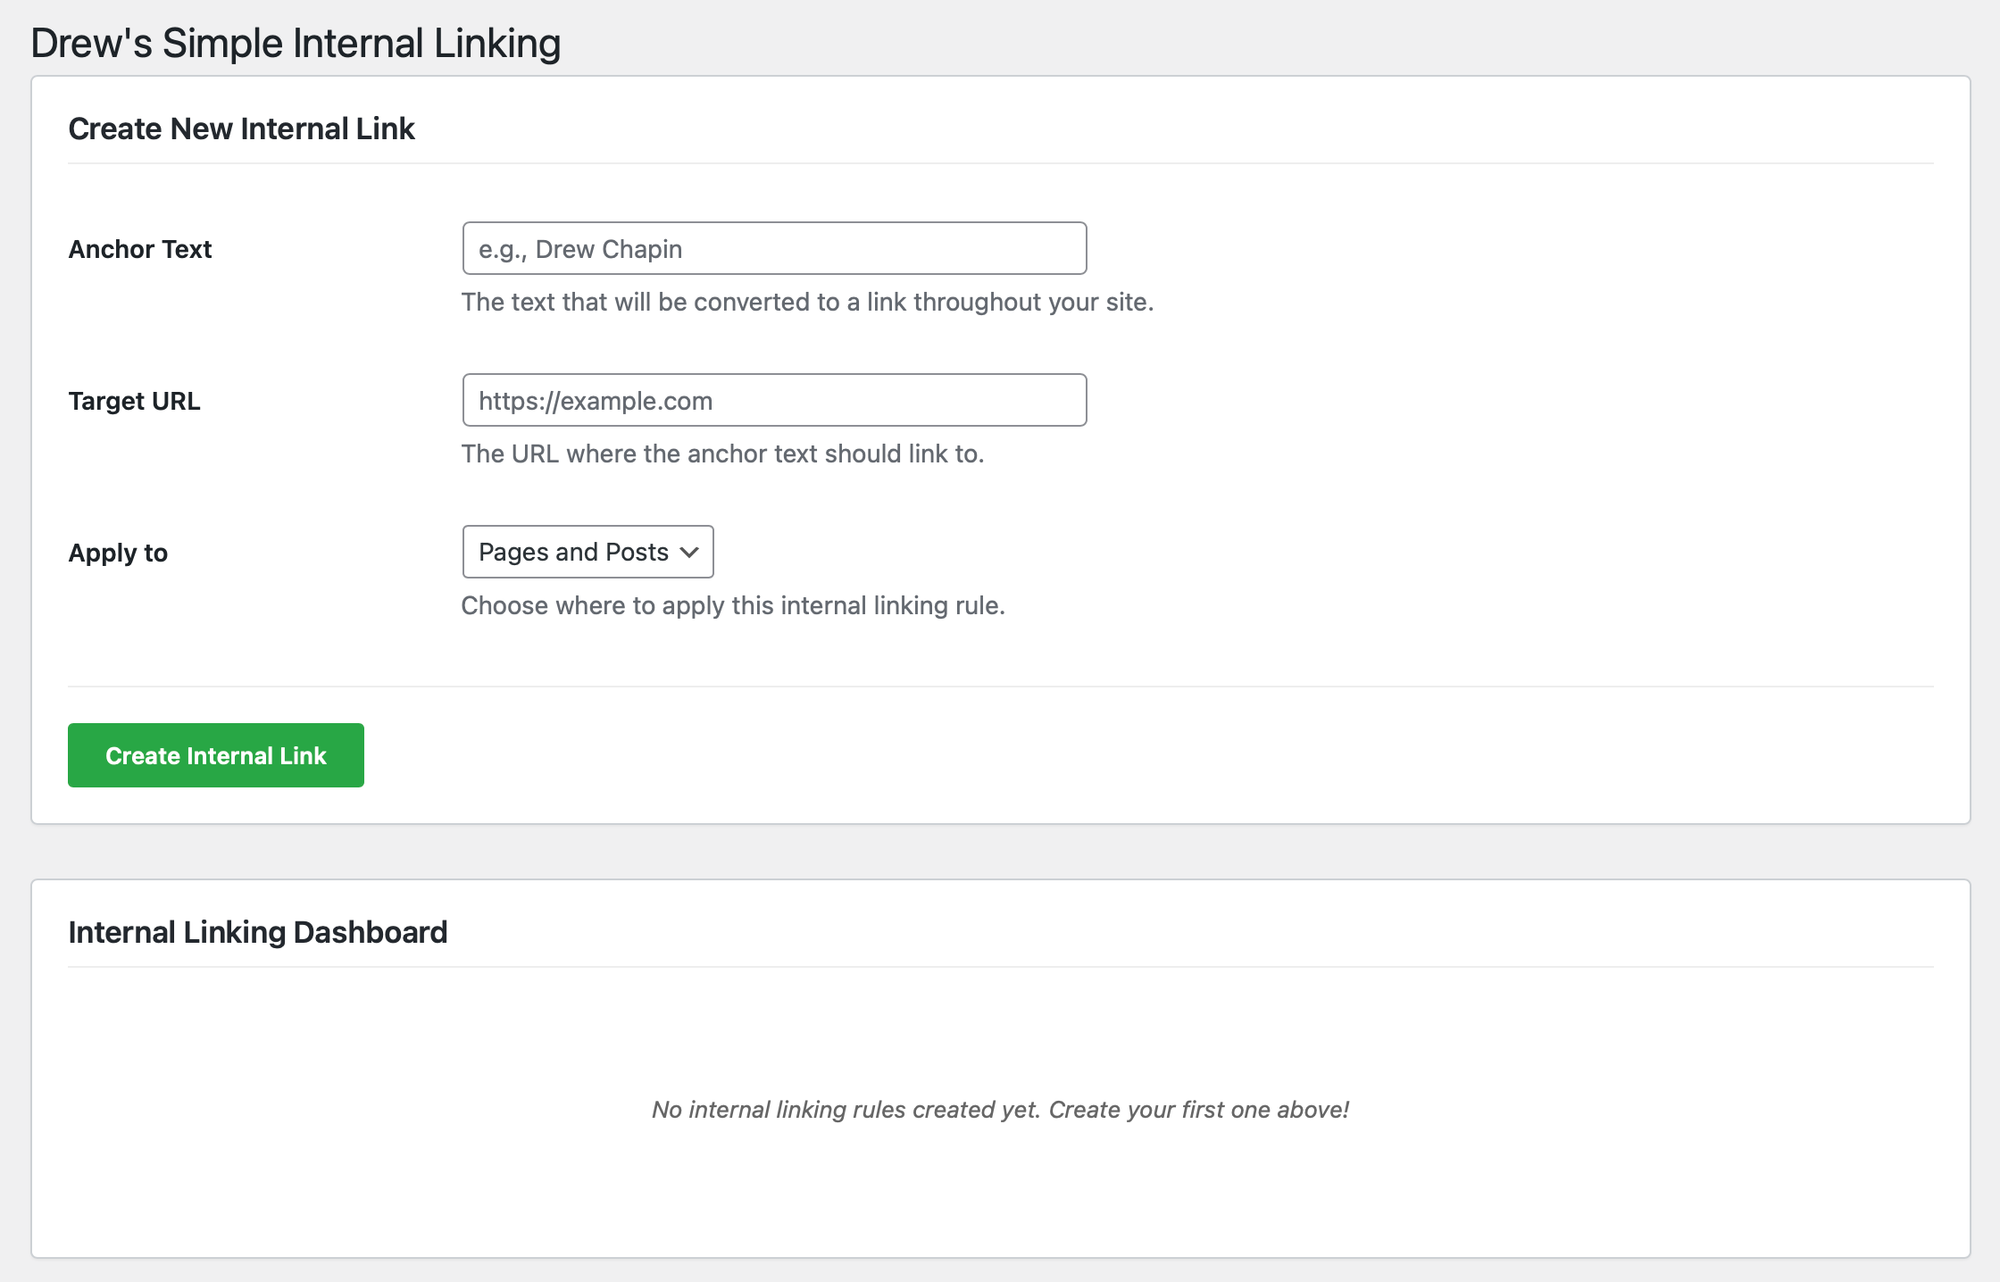Focus the Anchor Text input field
The width and height of the screenshot is (2000, 1282).
pos(774,248)
